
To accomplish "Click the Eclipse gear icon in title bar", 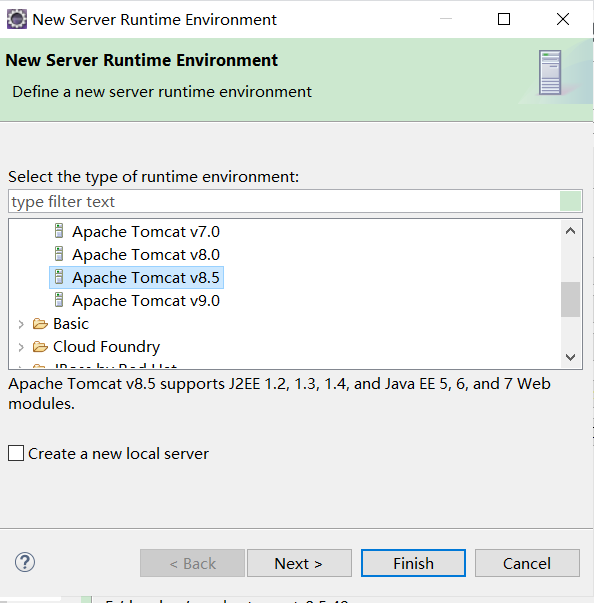I will [17, 19].
